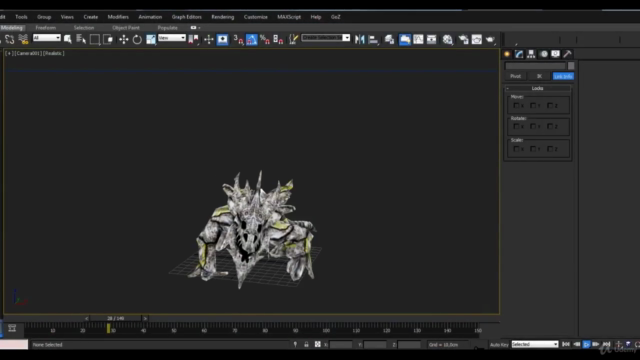Open the Curve Editor icon
640x360 pixels.
click(418, 39)
